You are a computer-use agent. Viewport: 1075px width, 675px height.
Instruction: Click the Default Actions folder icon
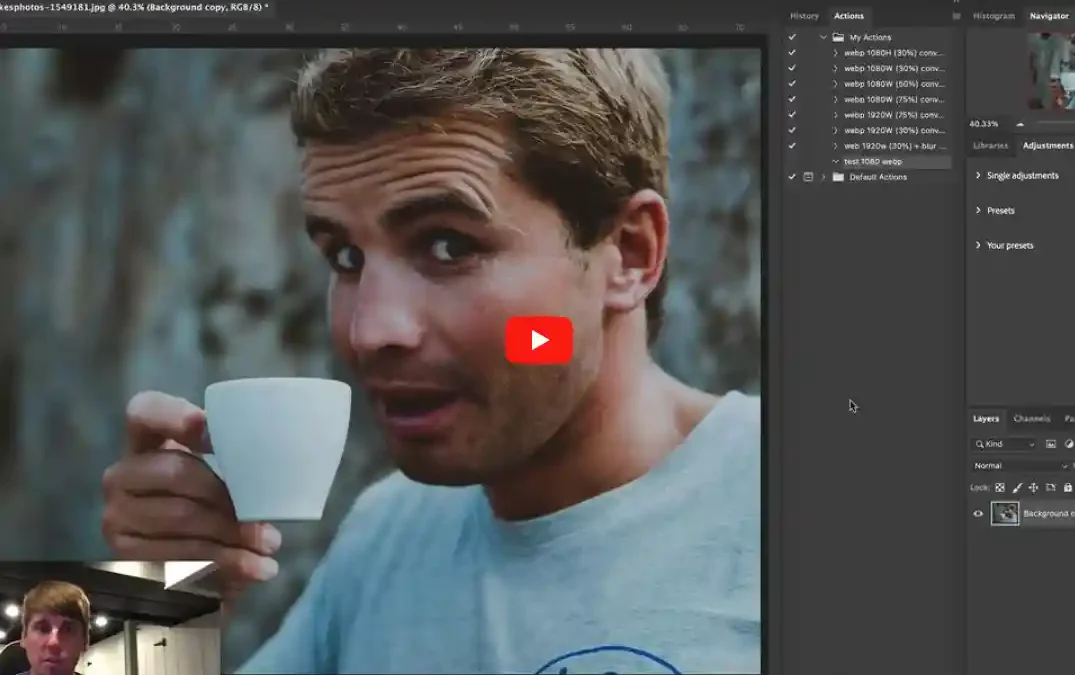click(x=838, y=177)
